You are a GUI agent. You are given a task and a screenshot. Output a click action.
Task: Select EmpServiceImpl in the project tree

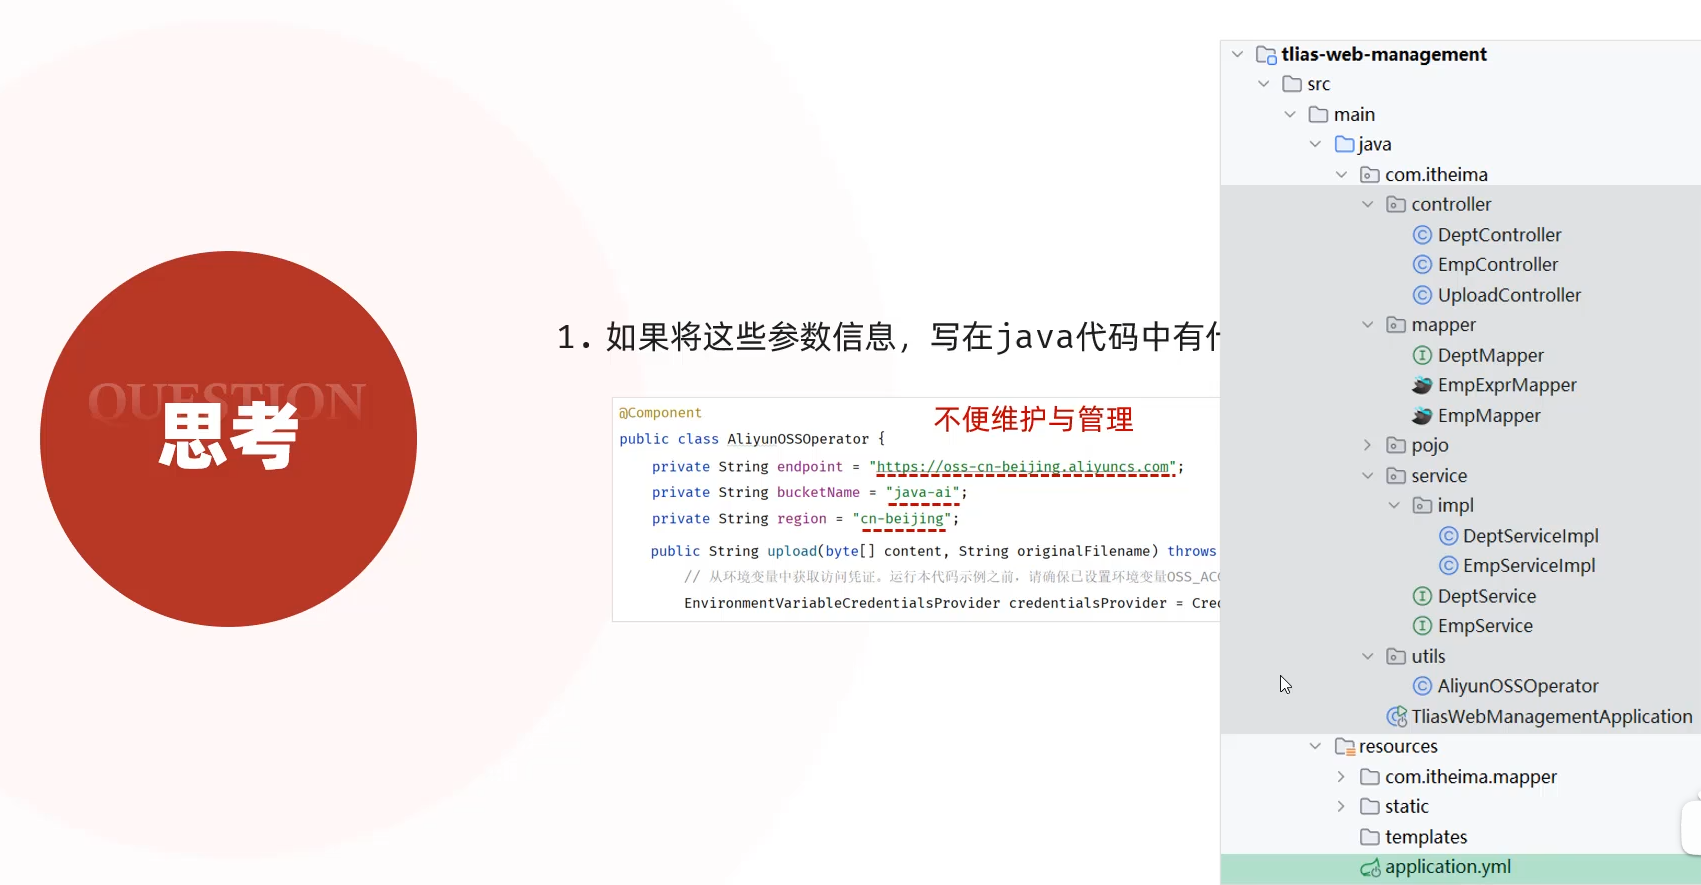1529,566
